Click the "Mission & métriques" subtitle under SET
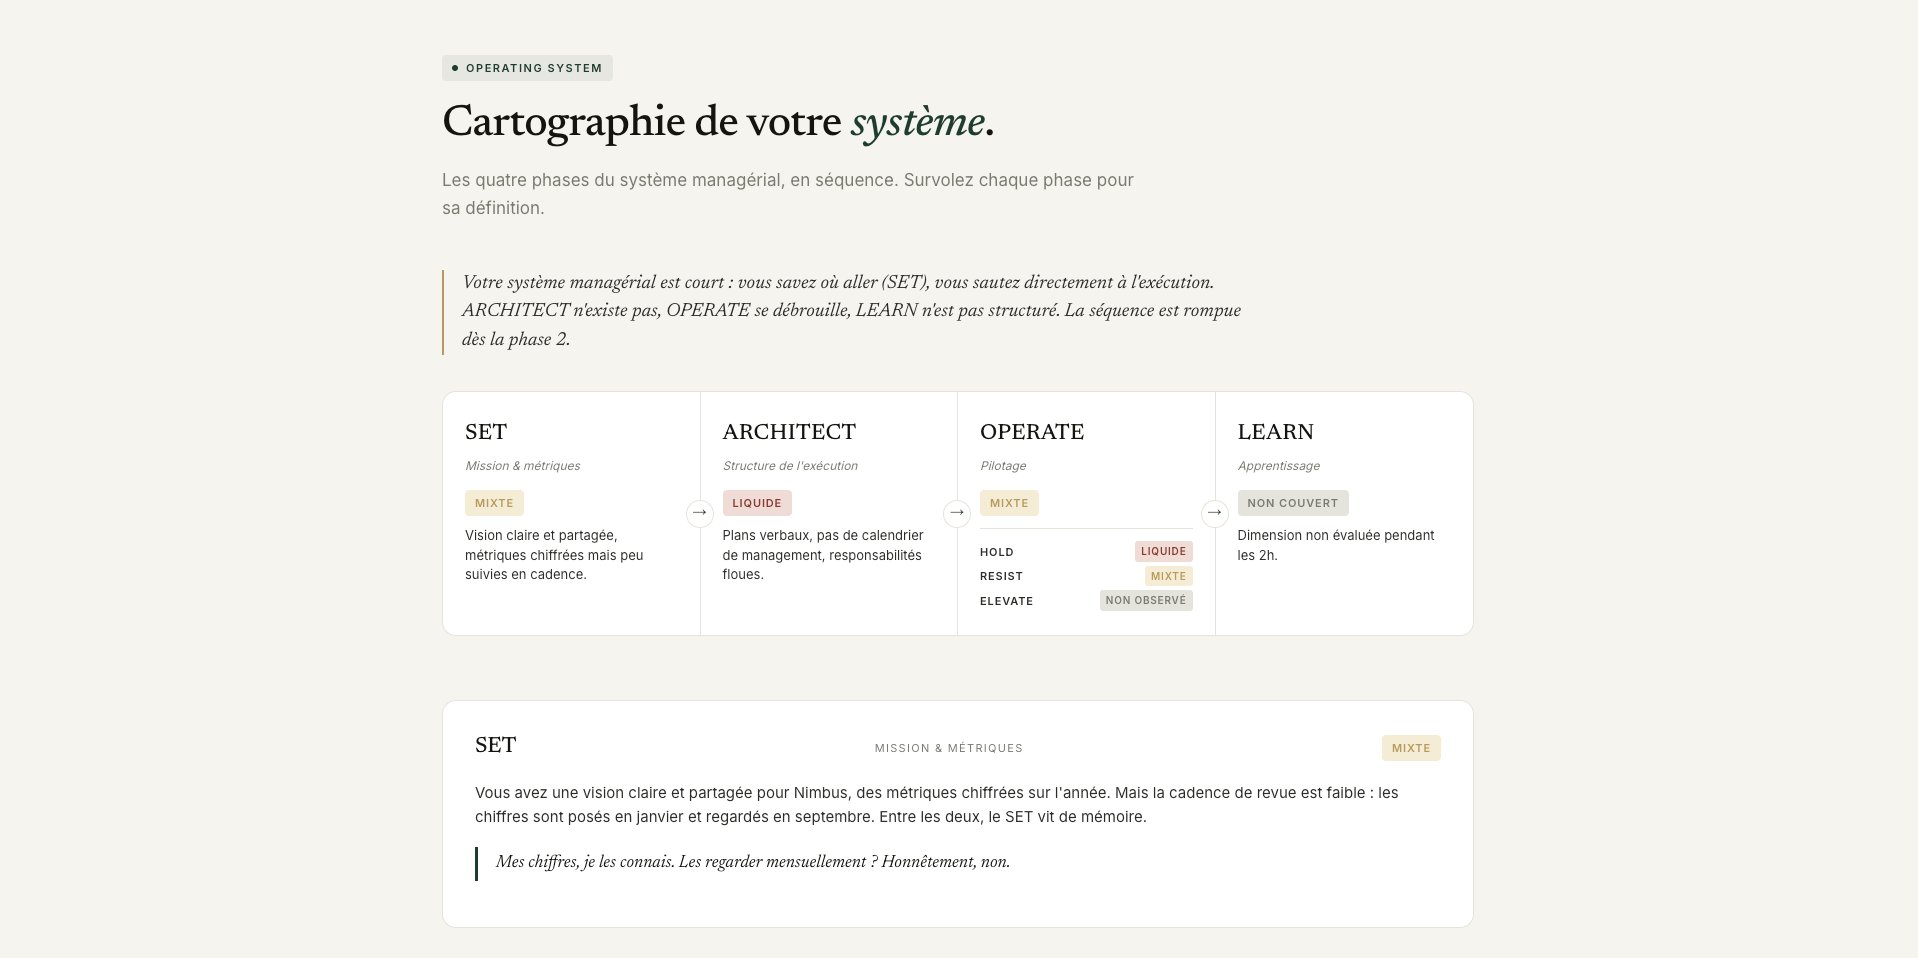Screen dimensions: 1918x958 tap(522, 466)
